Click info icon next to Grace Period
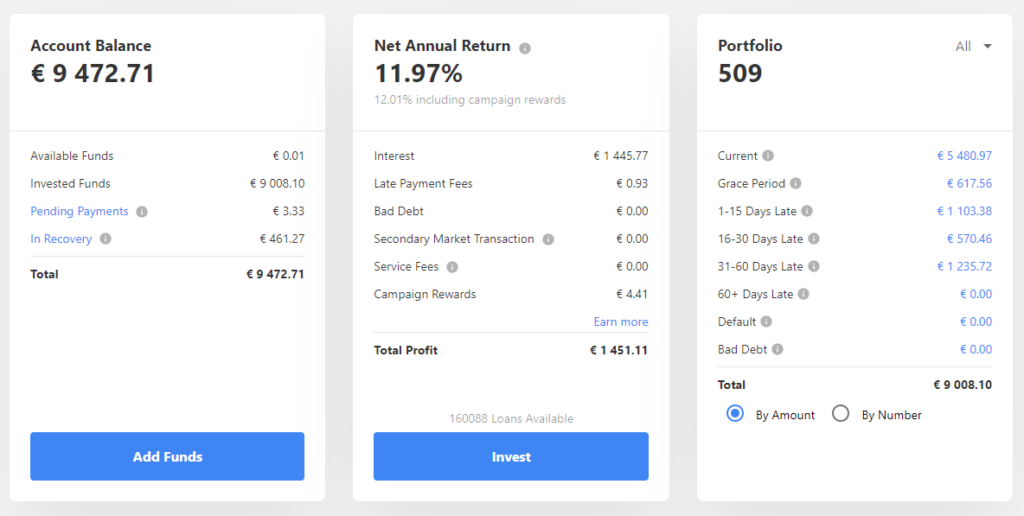1024x516 pixels. [x=796, y=184]
